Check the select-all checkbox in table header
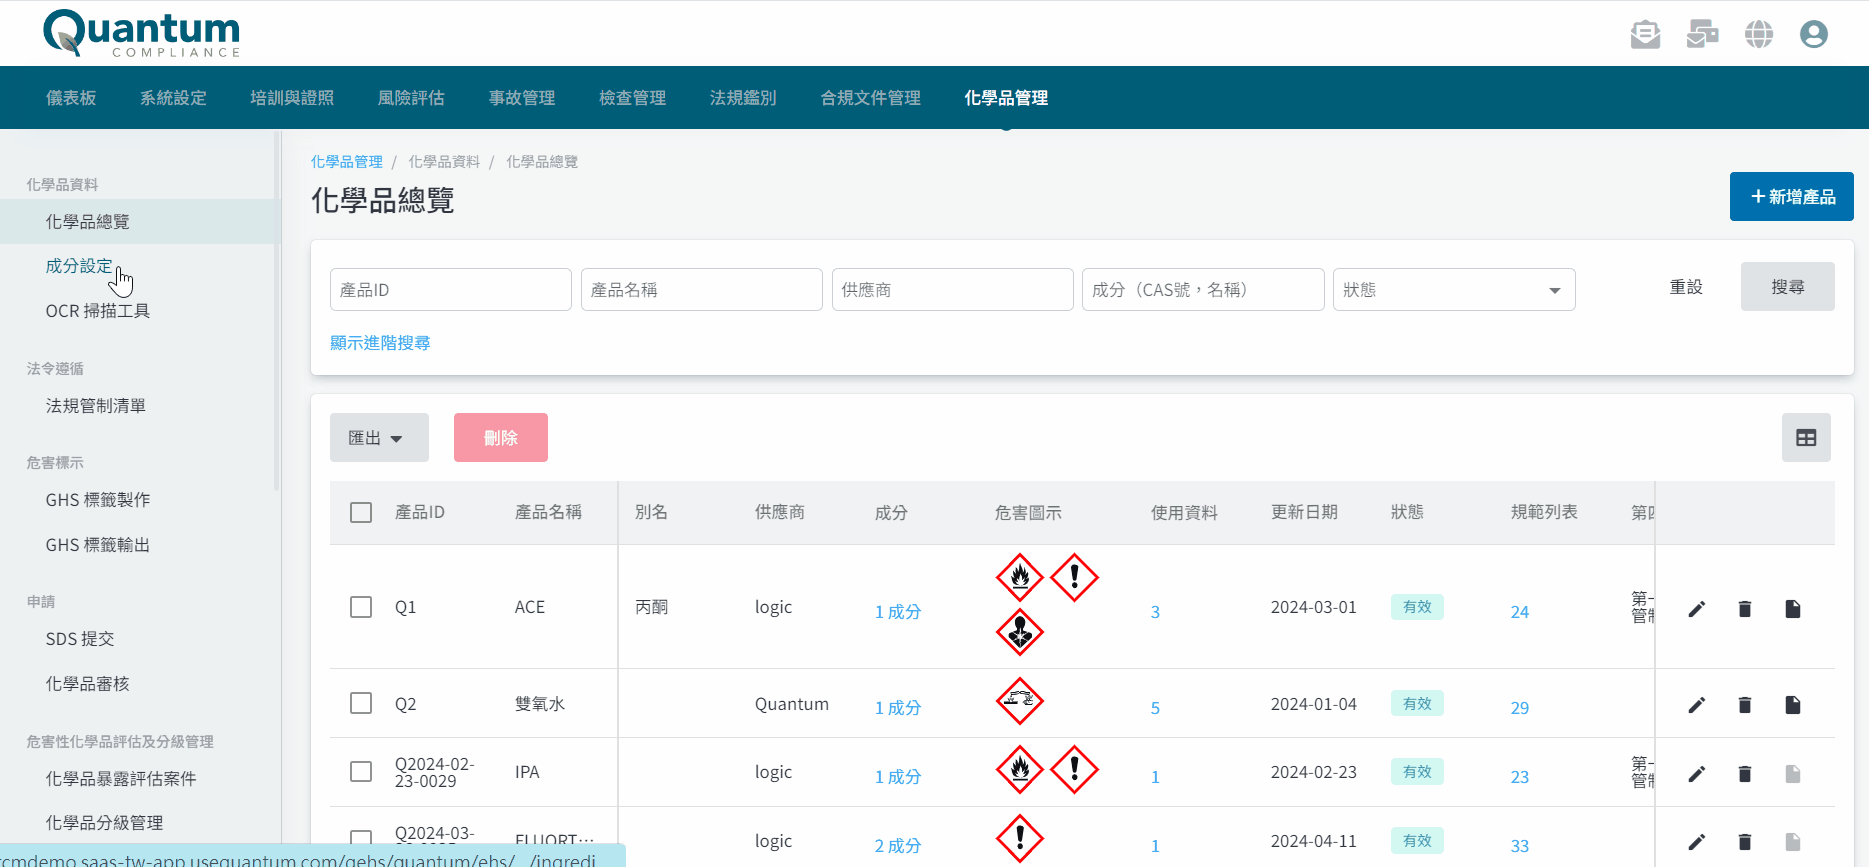The width and height of the screenshot is (1869, 867). (361, 513)
